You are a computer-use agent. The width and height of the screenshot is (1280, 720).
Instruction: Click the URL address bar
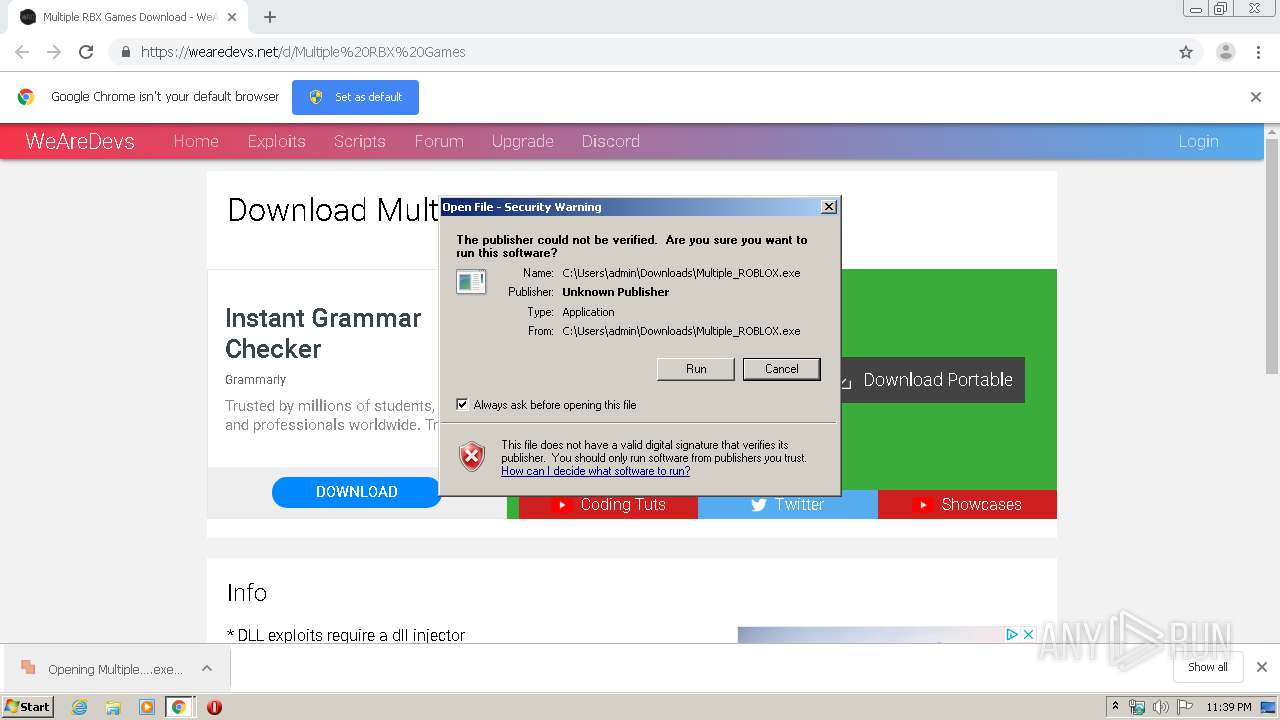click(x=640, y=52)
